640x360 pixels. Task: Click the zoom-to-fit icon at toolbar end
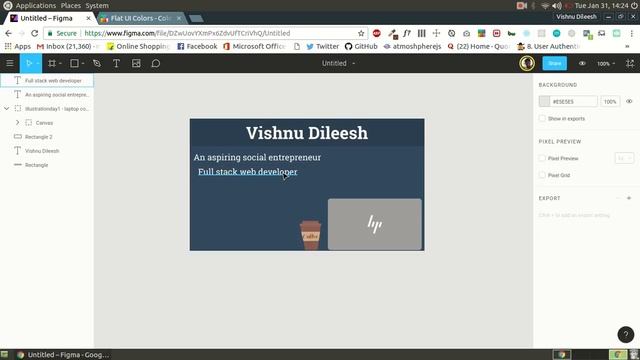click(630, 63)
